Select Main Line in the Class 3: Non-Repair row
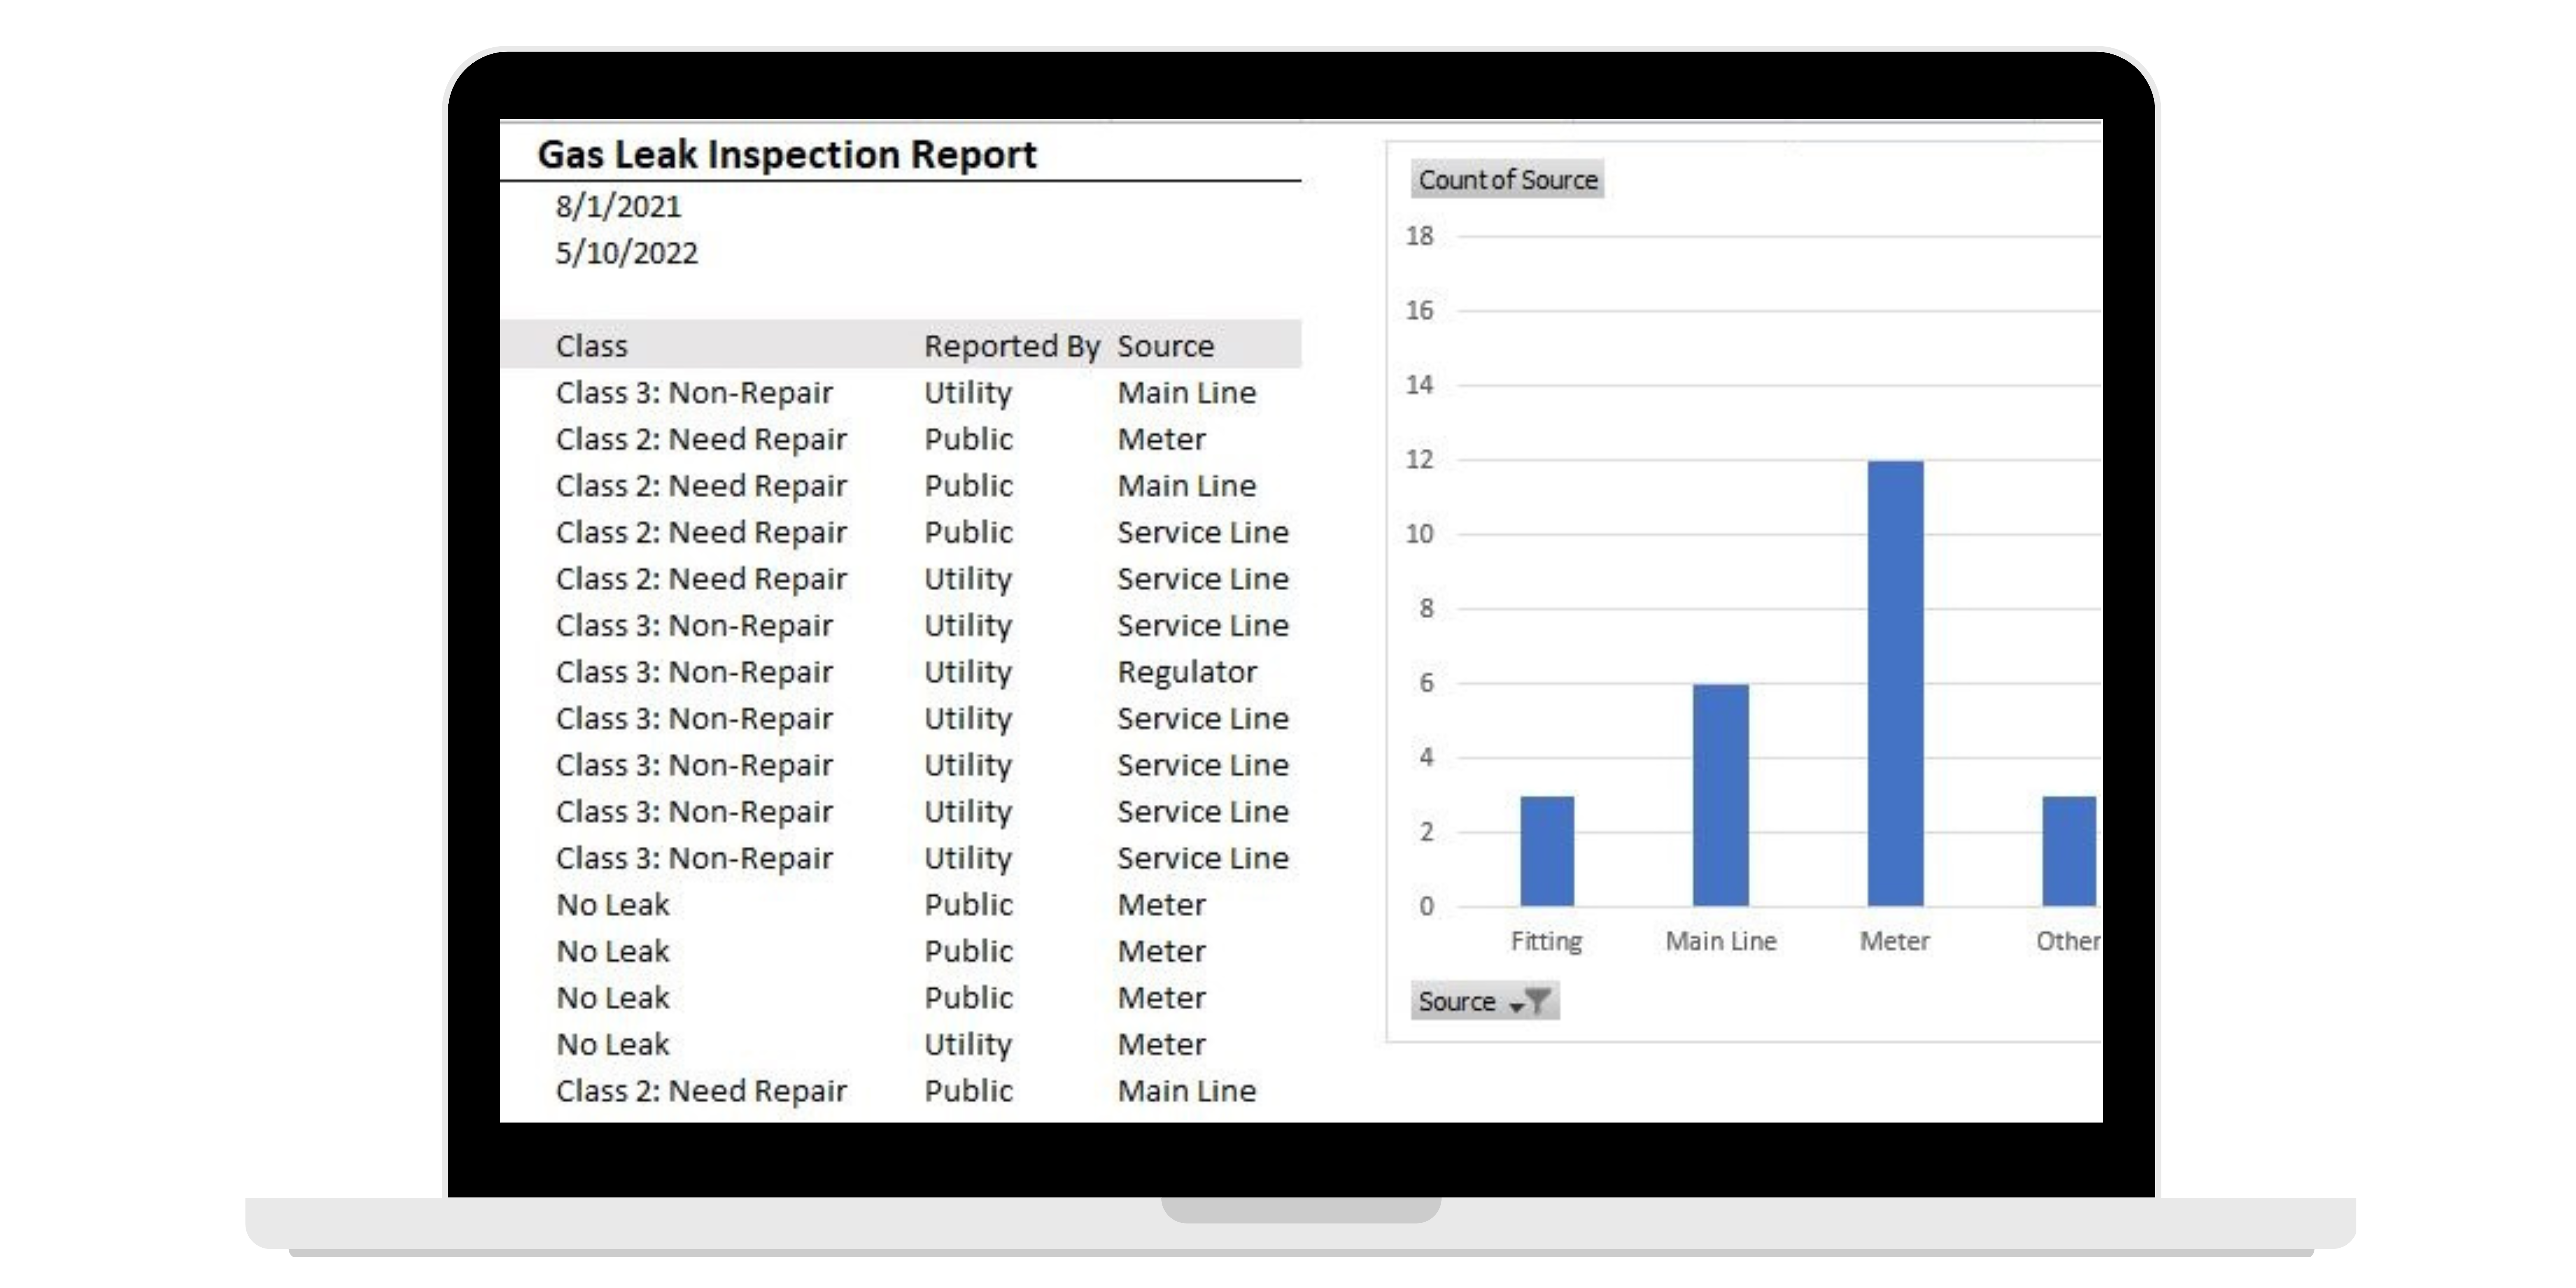 point(1187,393)
